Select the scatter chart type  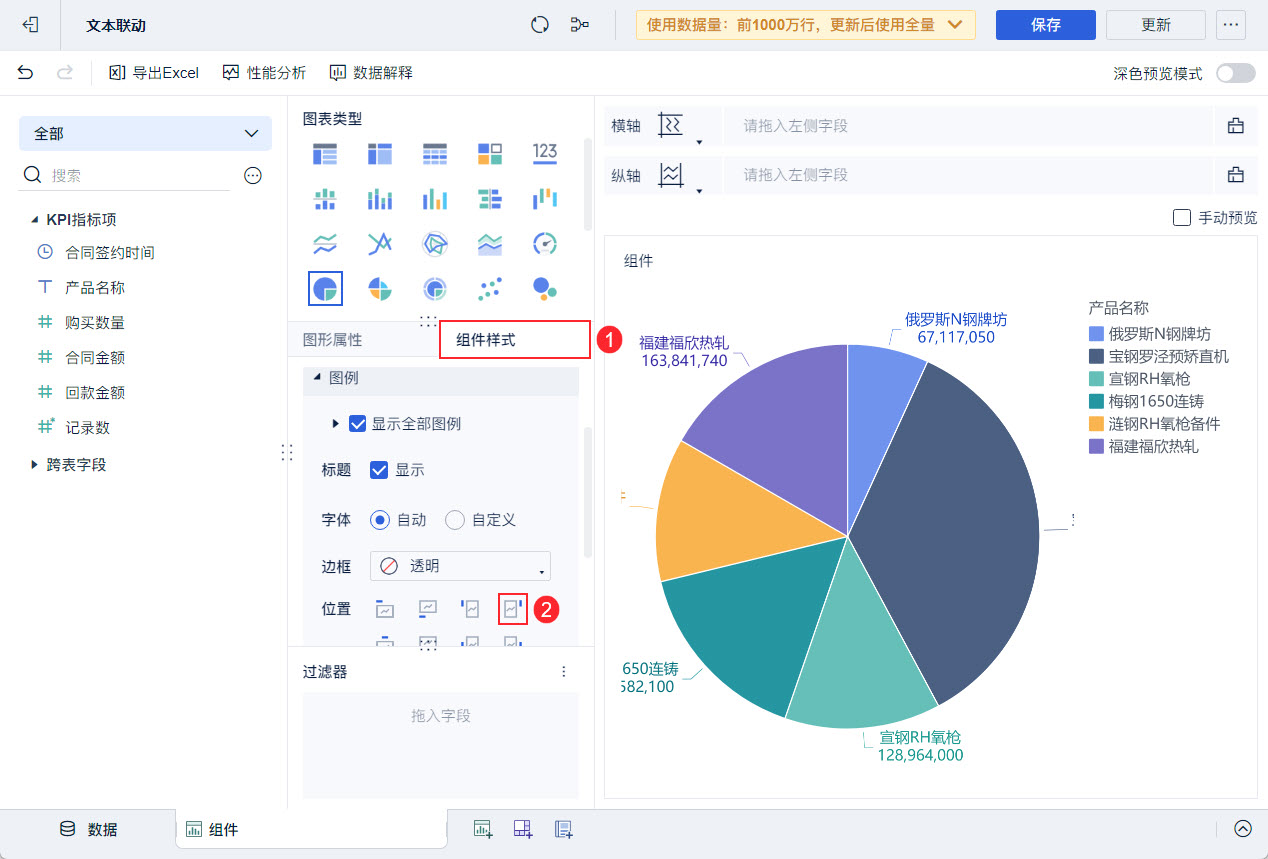coord(490,288)
